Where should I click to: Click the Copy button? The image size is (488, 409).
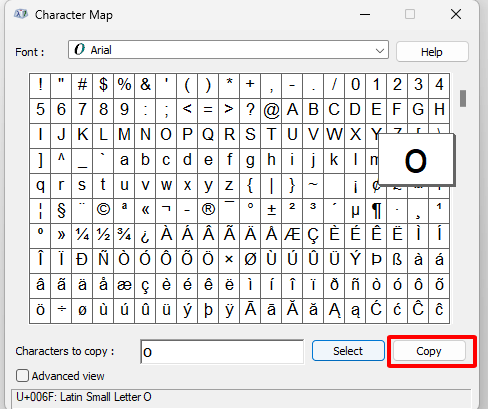click(x=429, y=351)
